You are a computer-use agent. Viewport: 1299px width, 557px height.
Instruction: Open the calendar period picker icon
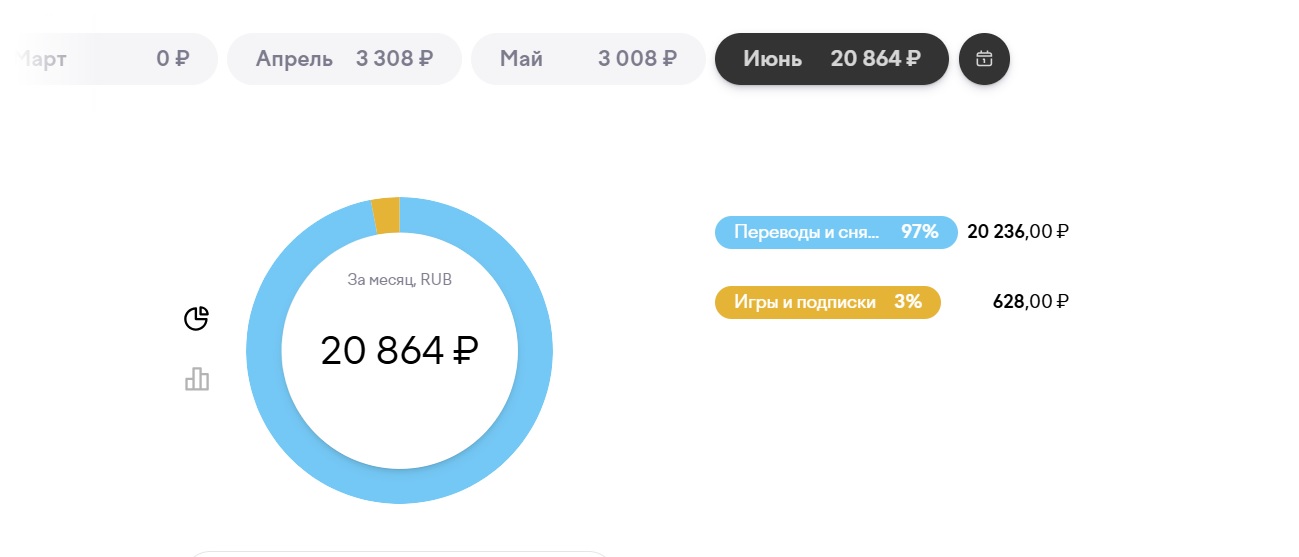[x=984, y=59]
